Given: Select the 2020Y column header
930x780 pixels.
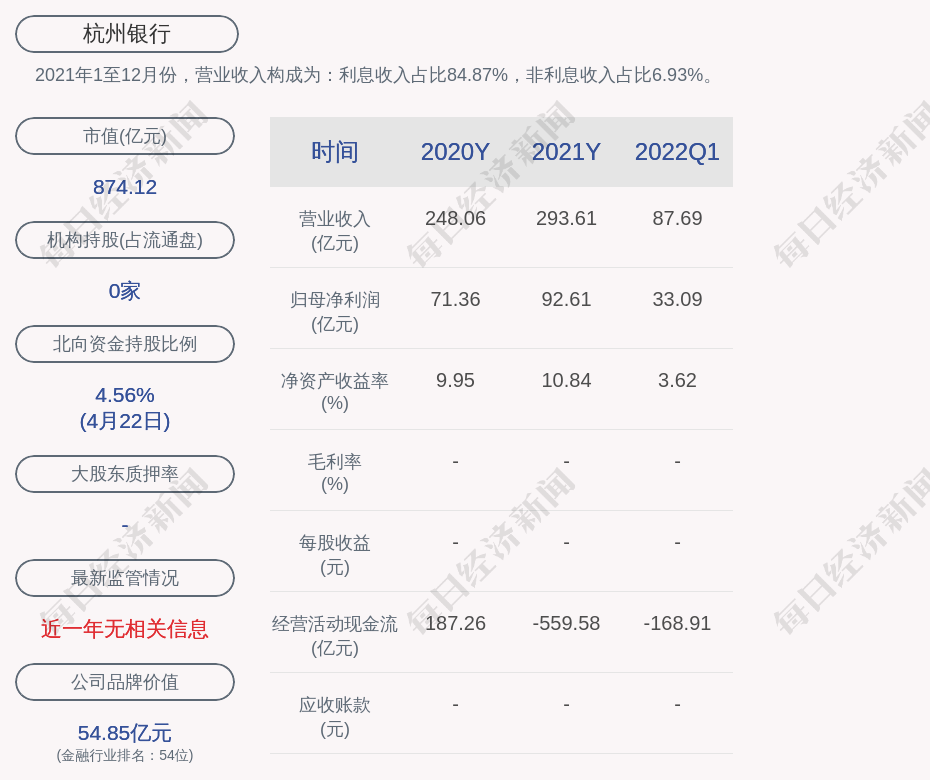Looking at the screenshot, I should pyautogui.click(x=456, y=152).
